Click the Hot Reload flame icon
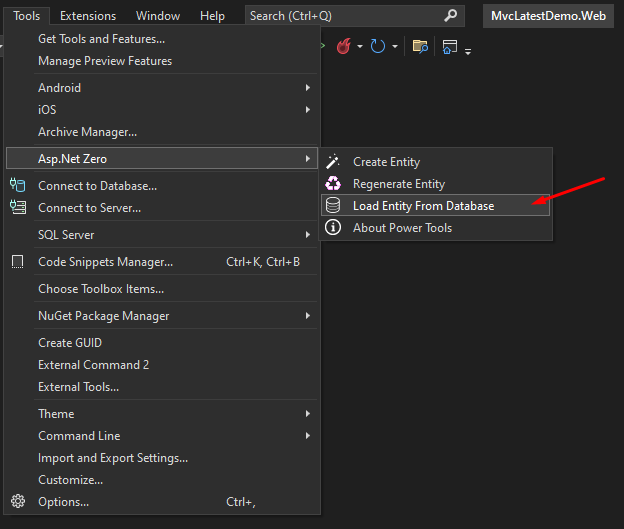 [344, 46]
